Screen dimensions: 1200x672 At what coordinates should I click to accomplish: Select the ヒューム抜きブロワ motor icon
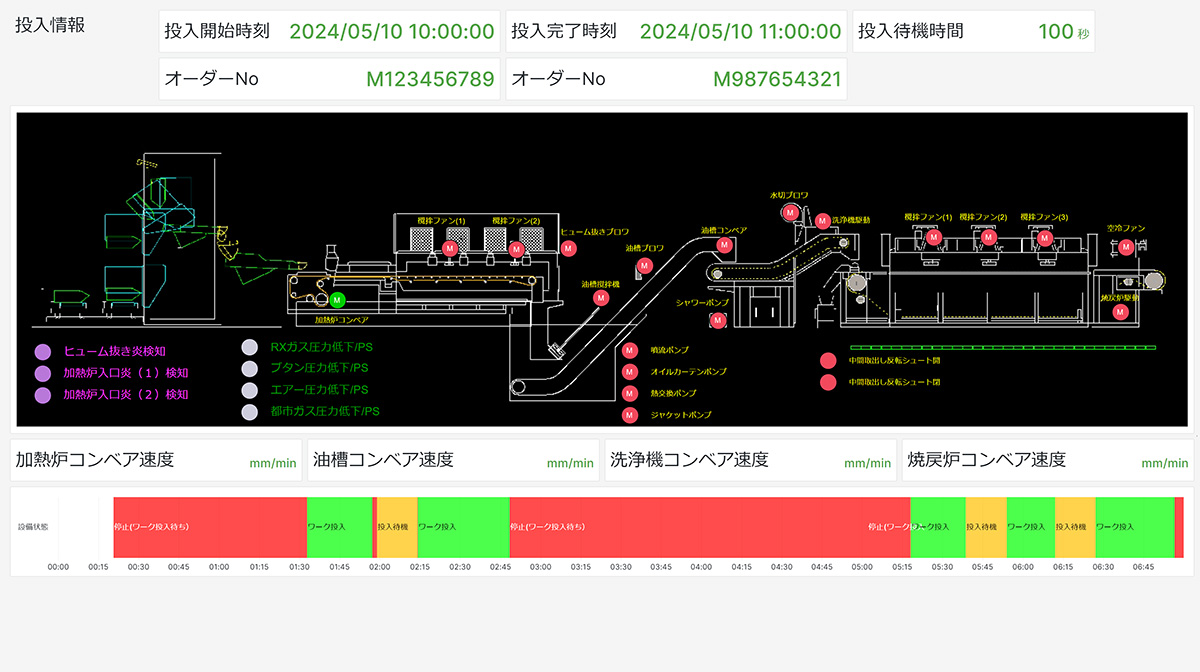(568, 250)
